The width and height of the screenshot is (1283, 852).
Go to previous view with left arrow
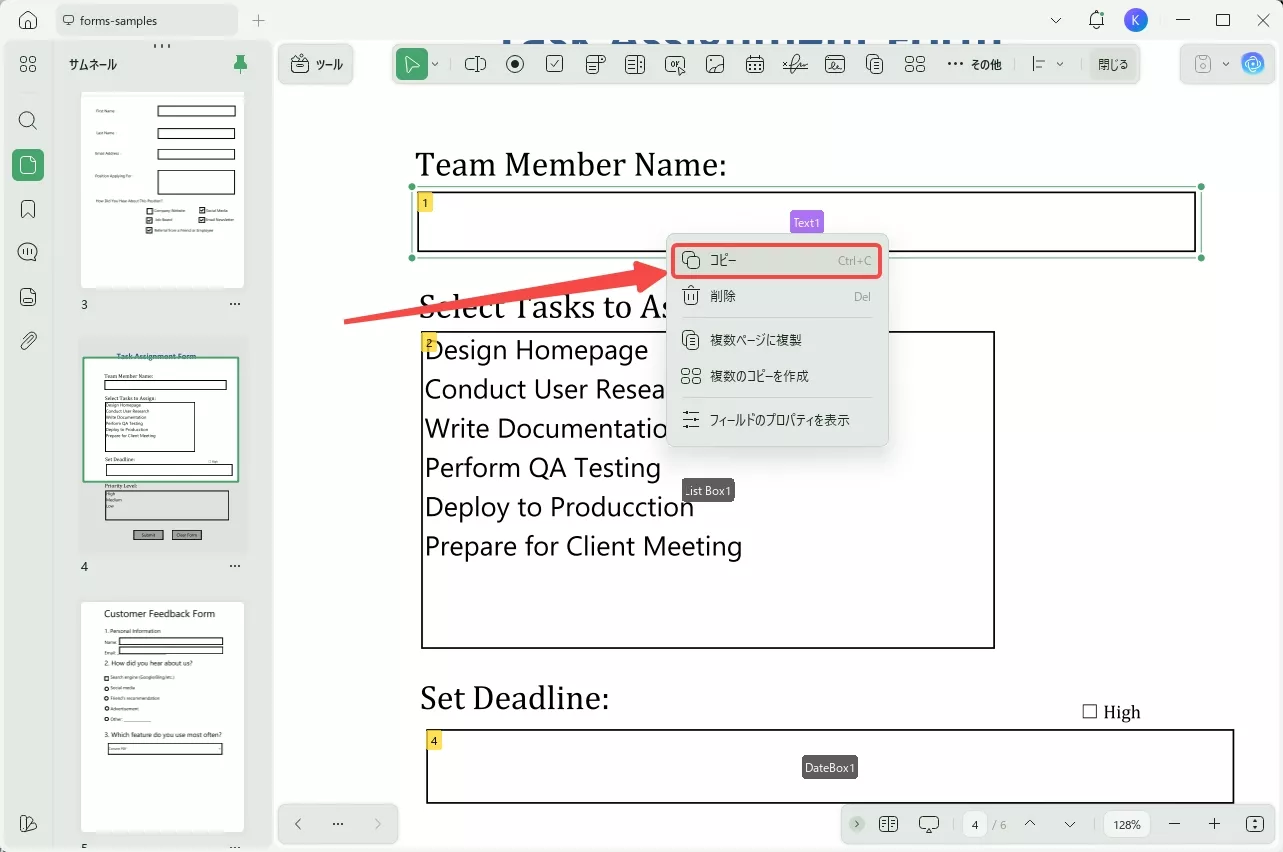(x=298, y=824)
